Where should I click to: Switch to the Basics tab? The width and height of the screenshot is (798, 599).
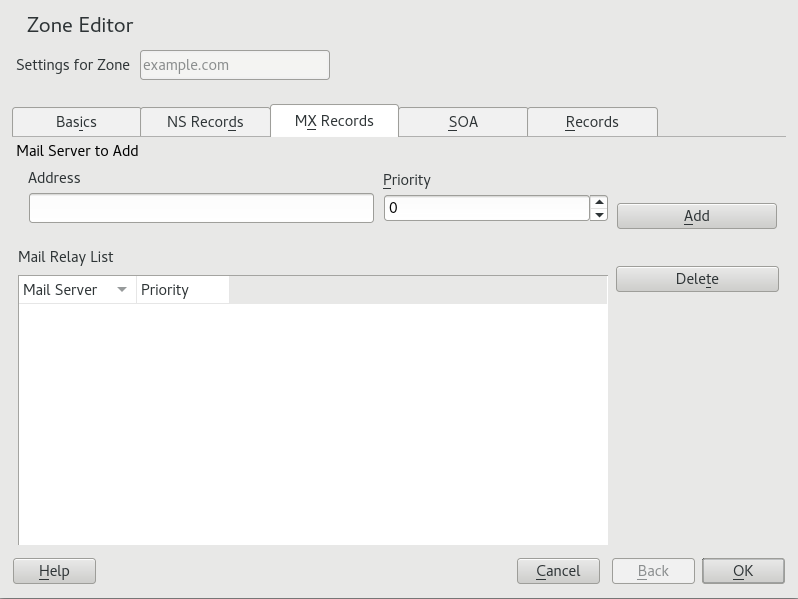point(76,122)
